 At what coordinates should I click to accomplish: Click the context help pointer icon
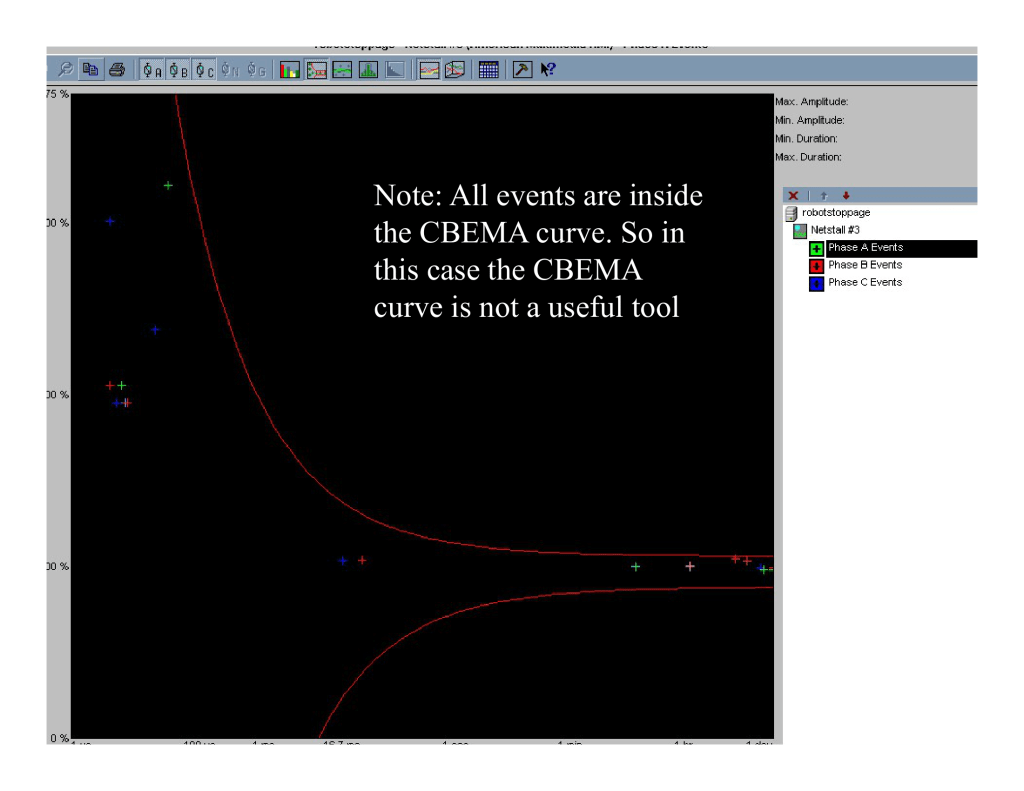pos(548,70)
